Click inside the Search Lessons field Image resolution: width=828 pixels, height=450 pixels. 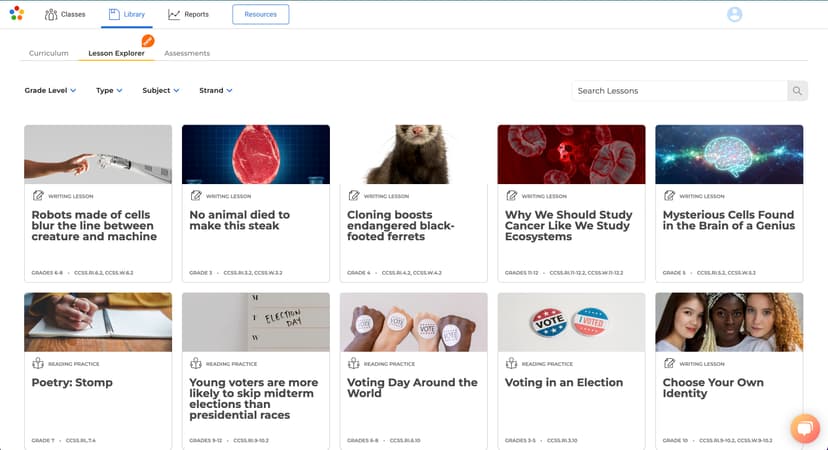[679, 91]
